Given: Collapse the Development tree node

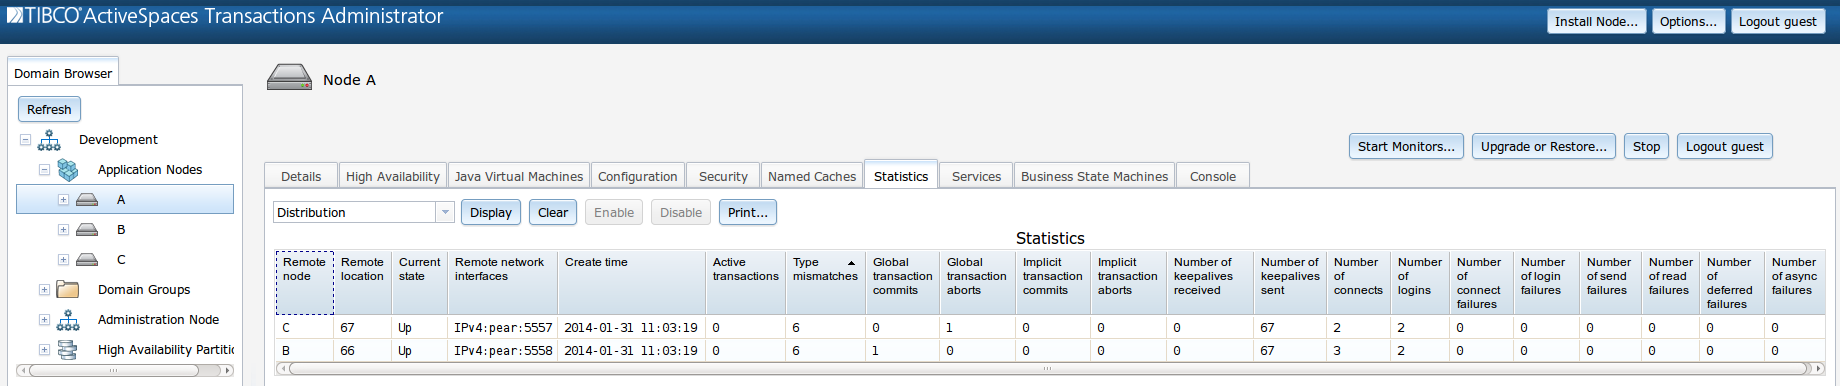Looking at the screenshot, I should coord(25,140).
